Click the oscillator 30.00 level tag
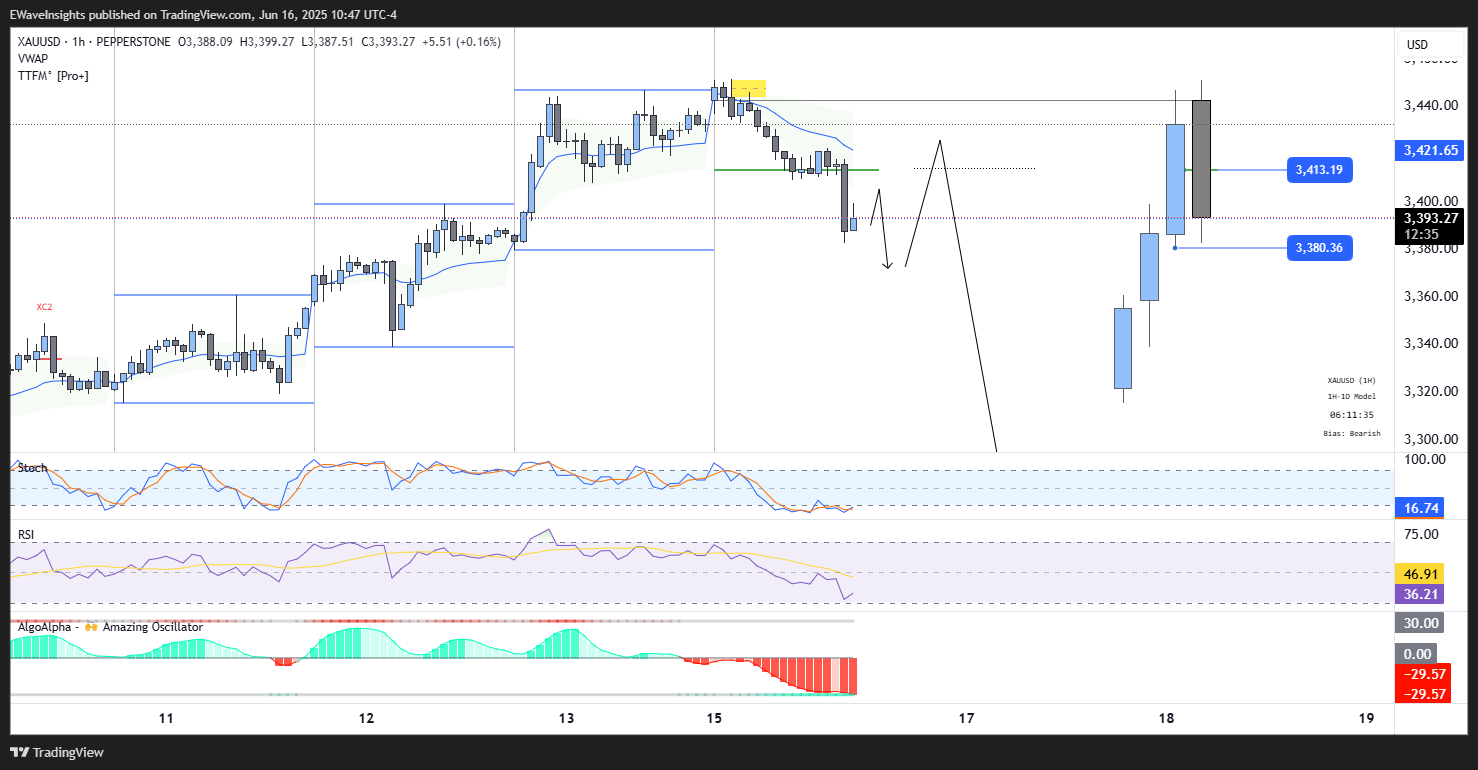Screen dimensions: 1478x770 (1420, 623)
